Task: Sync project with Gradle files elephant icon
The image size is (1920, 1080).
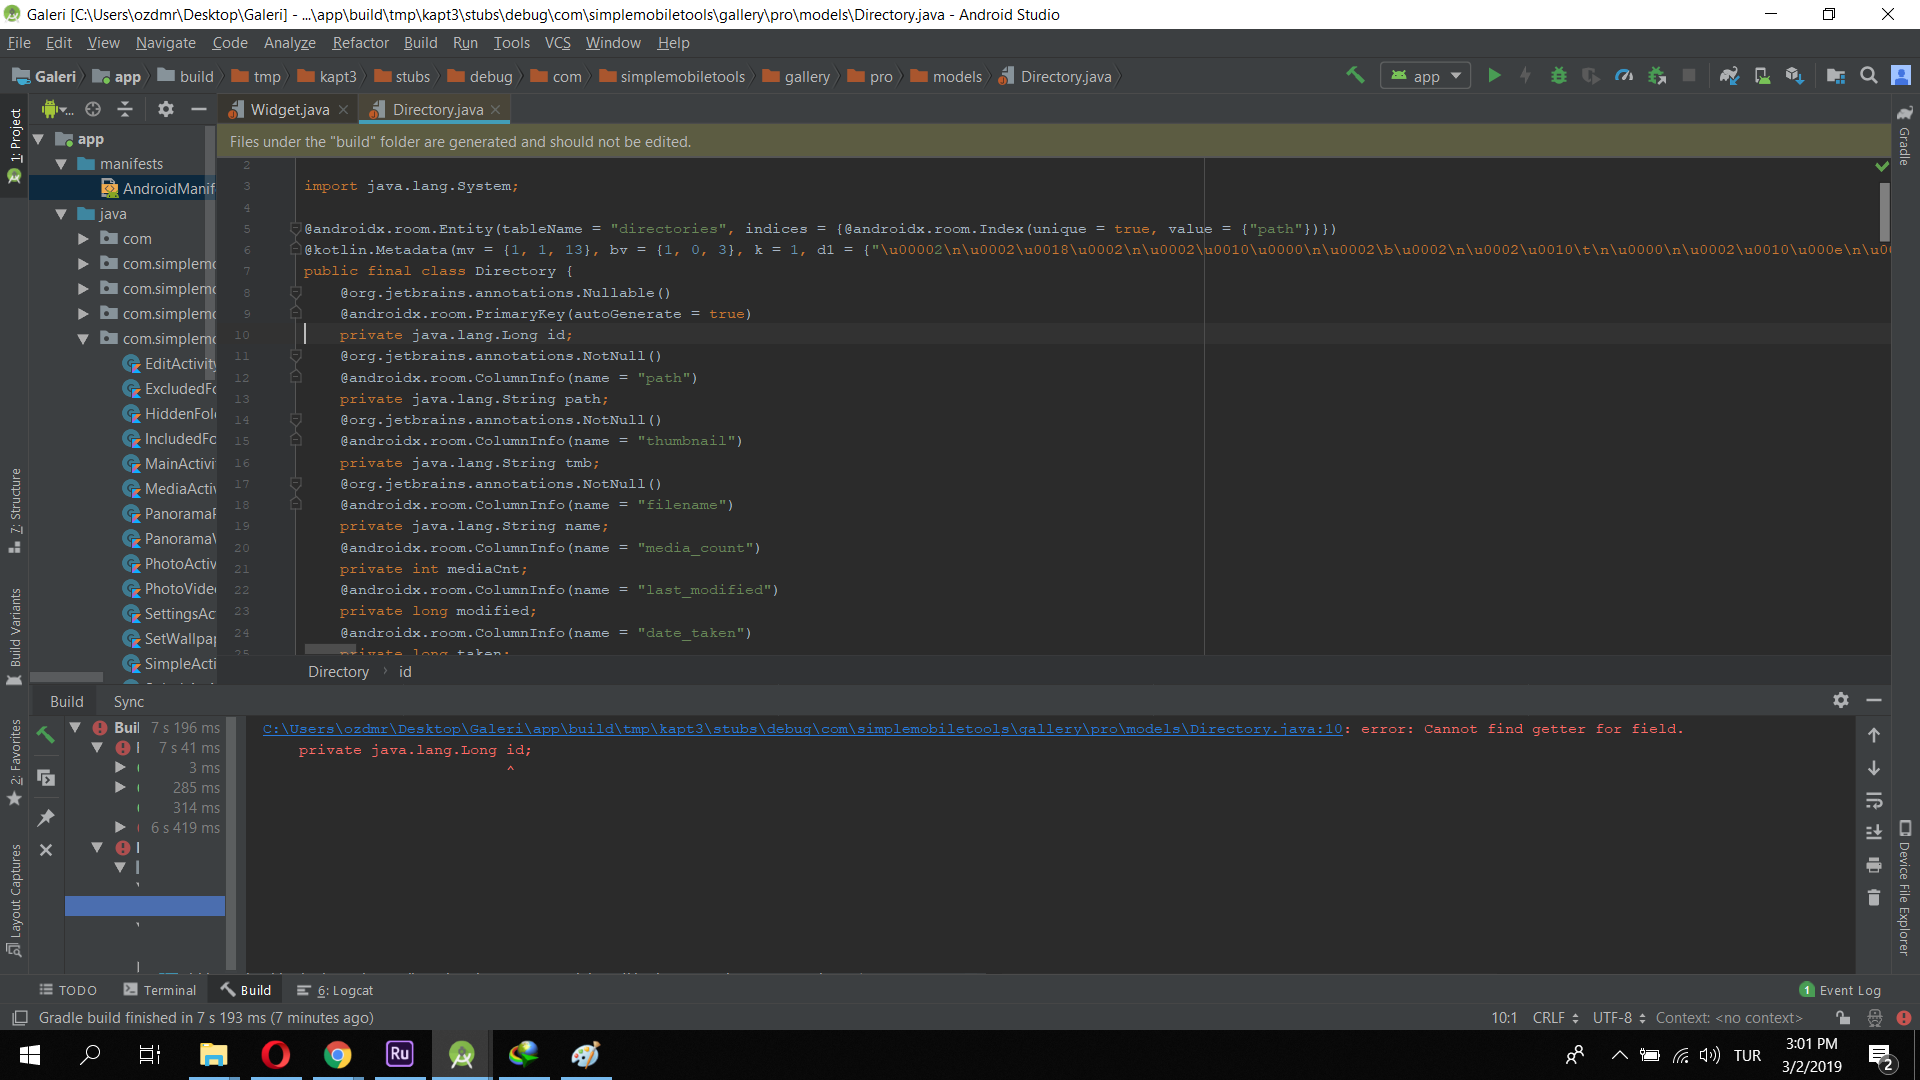Action: tap(1729, 76)
